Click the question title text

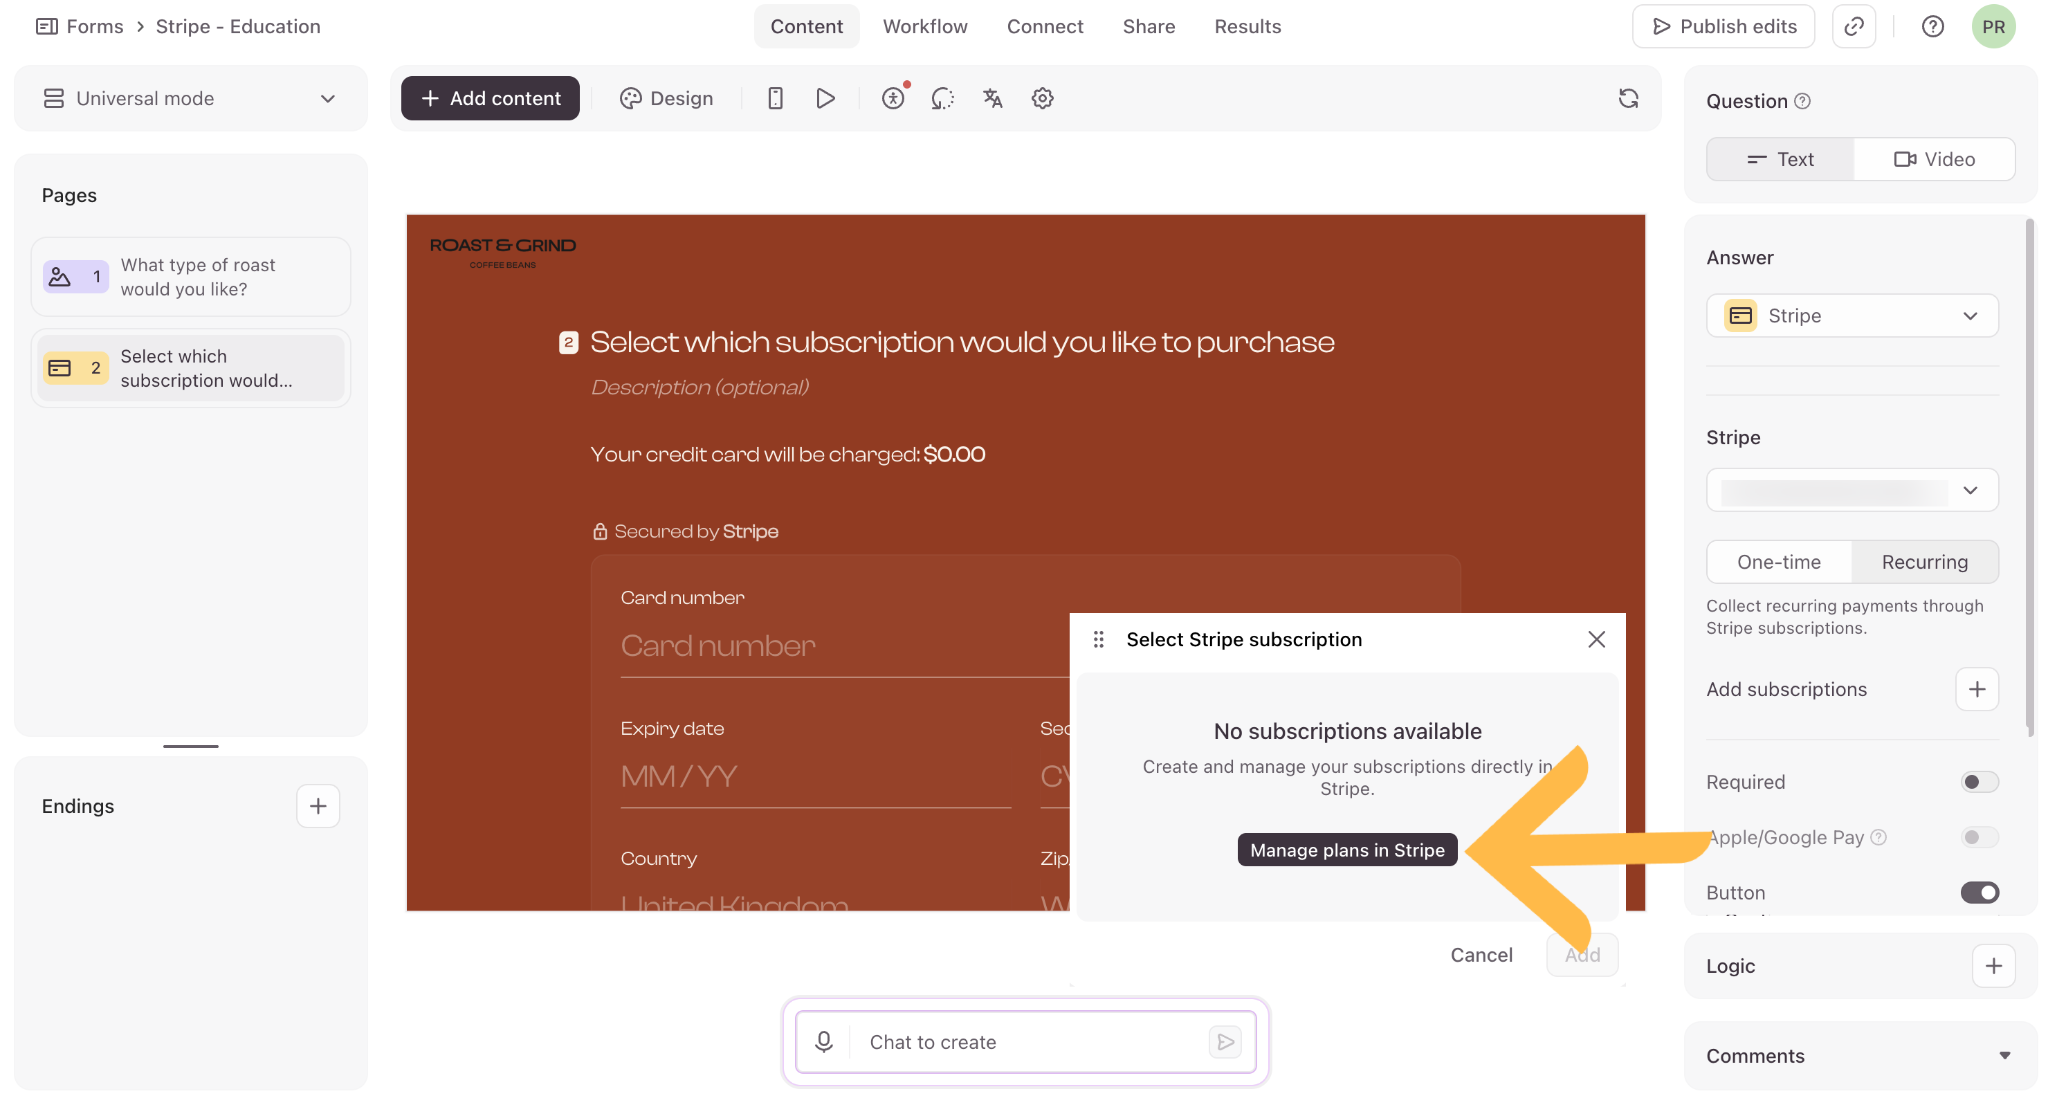pos(962,342)
